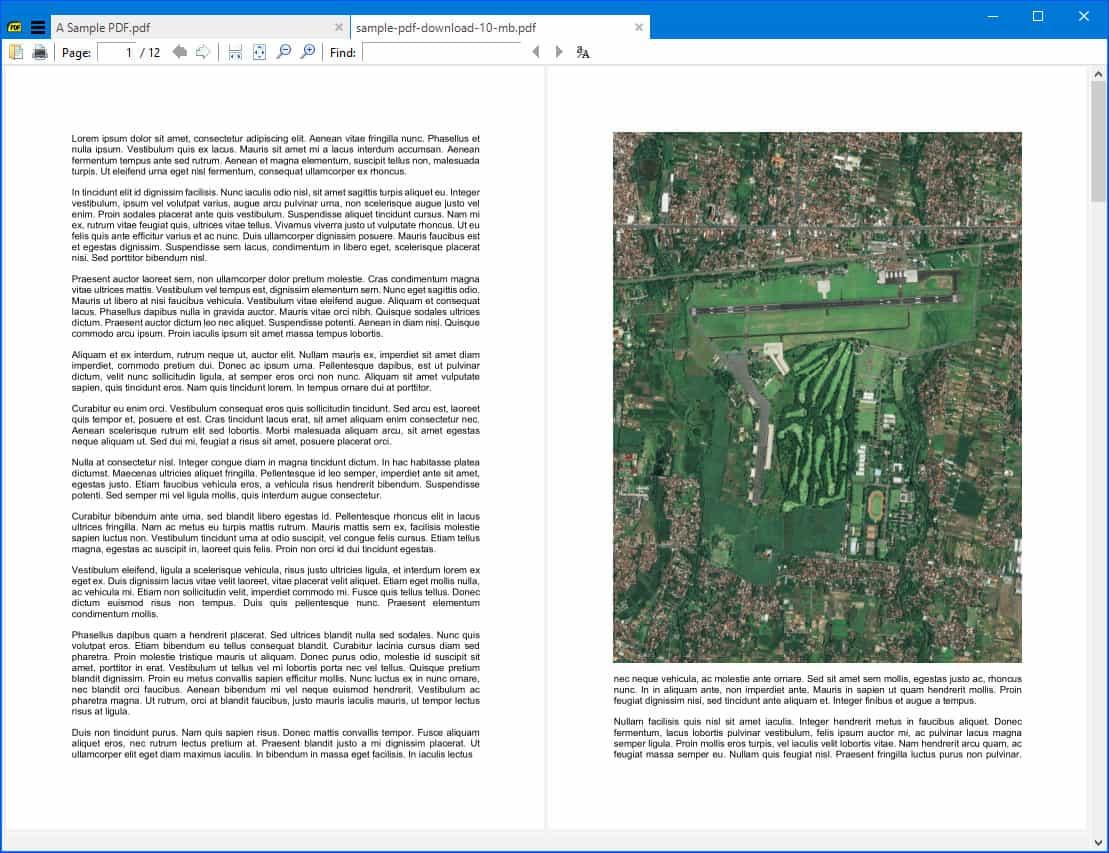Image resolution: width=1109 pixels, height=853 pixels.
Task: Go to next page arrow
Action: point(203,52)
